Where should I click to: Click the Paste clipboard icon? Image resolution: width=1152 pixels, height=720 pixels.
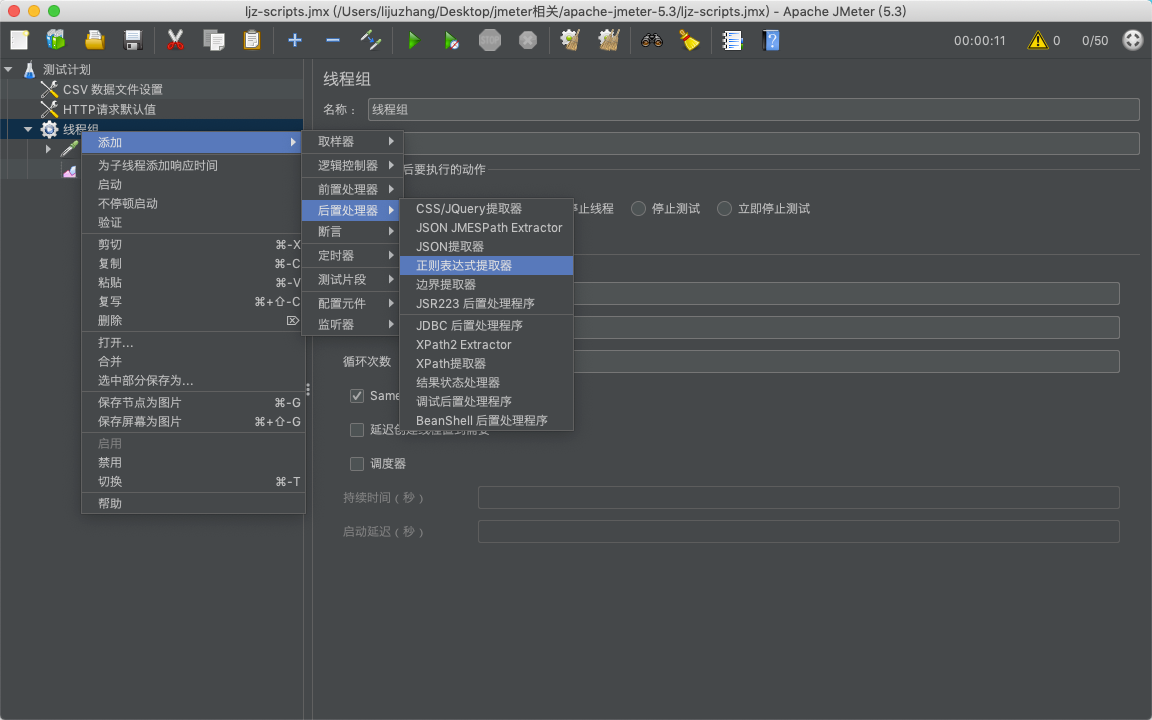coord(252,40)
